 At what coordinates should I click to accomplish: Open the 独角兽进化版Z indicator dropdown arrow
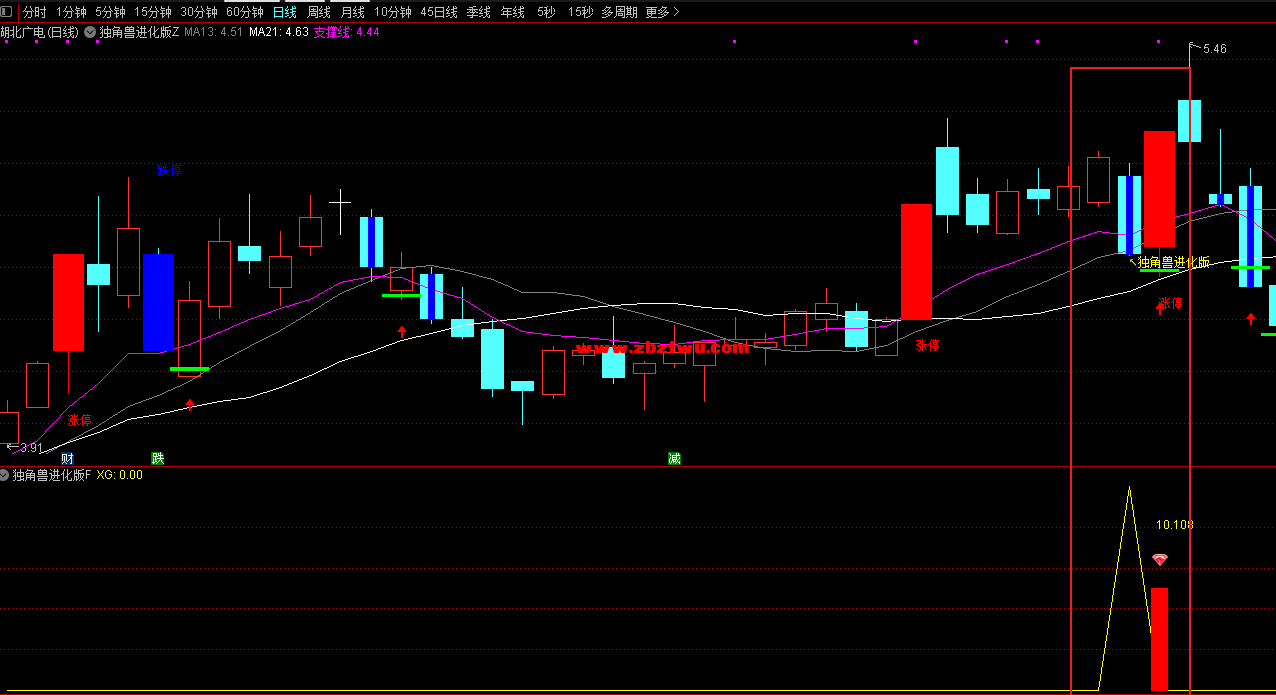(91, 32)
